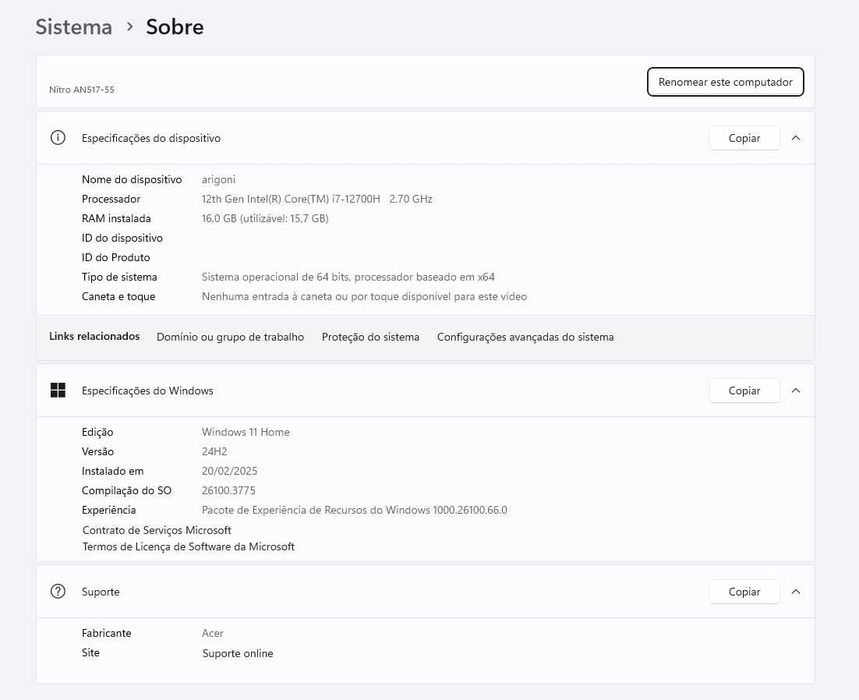Collapse the Especificações do dispositivo section

796,138
